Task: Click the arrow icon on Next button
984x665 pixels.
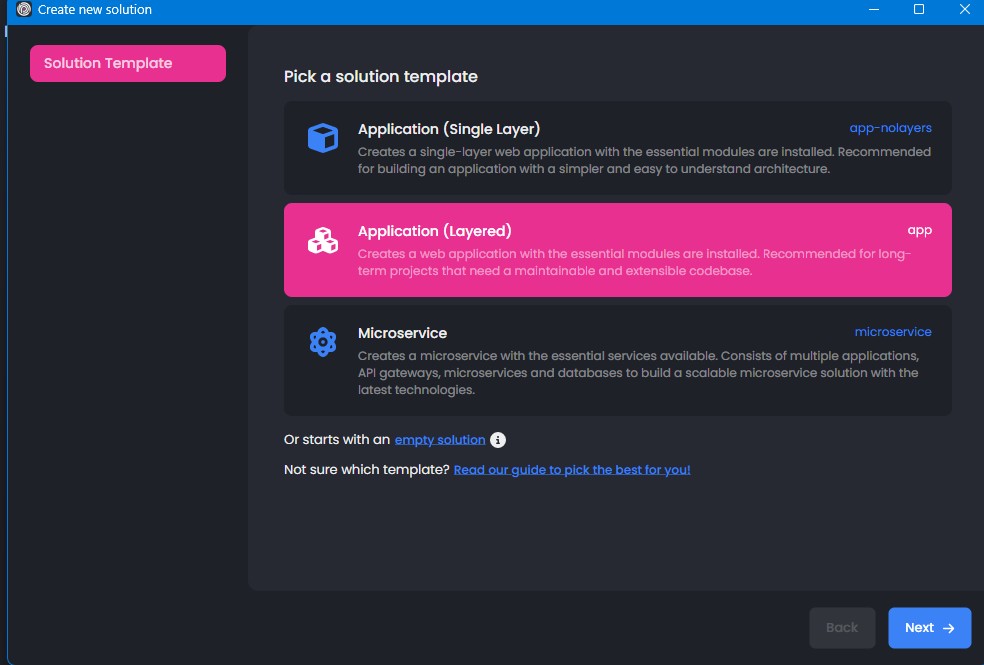Action: (949, 628)
